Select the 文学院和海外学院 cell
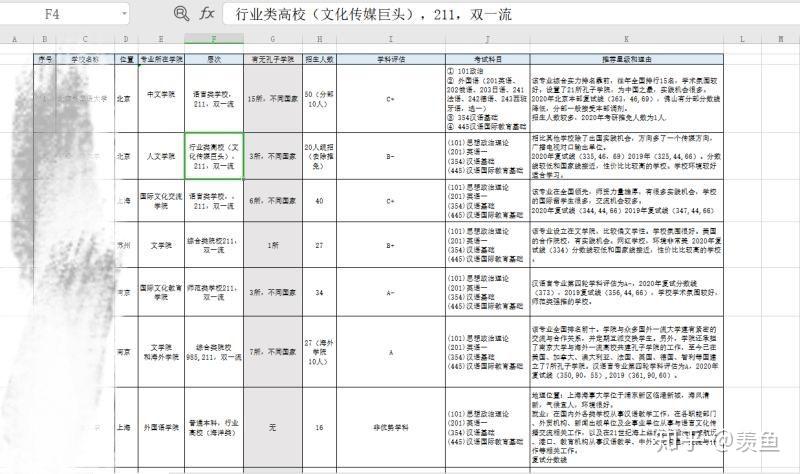The image size is (800, 474). 161,352
